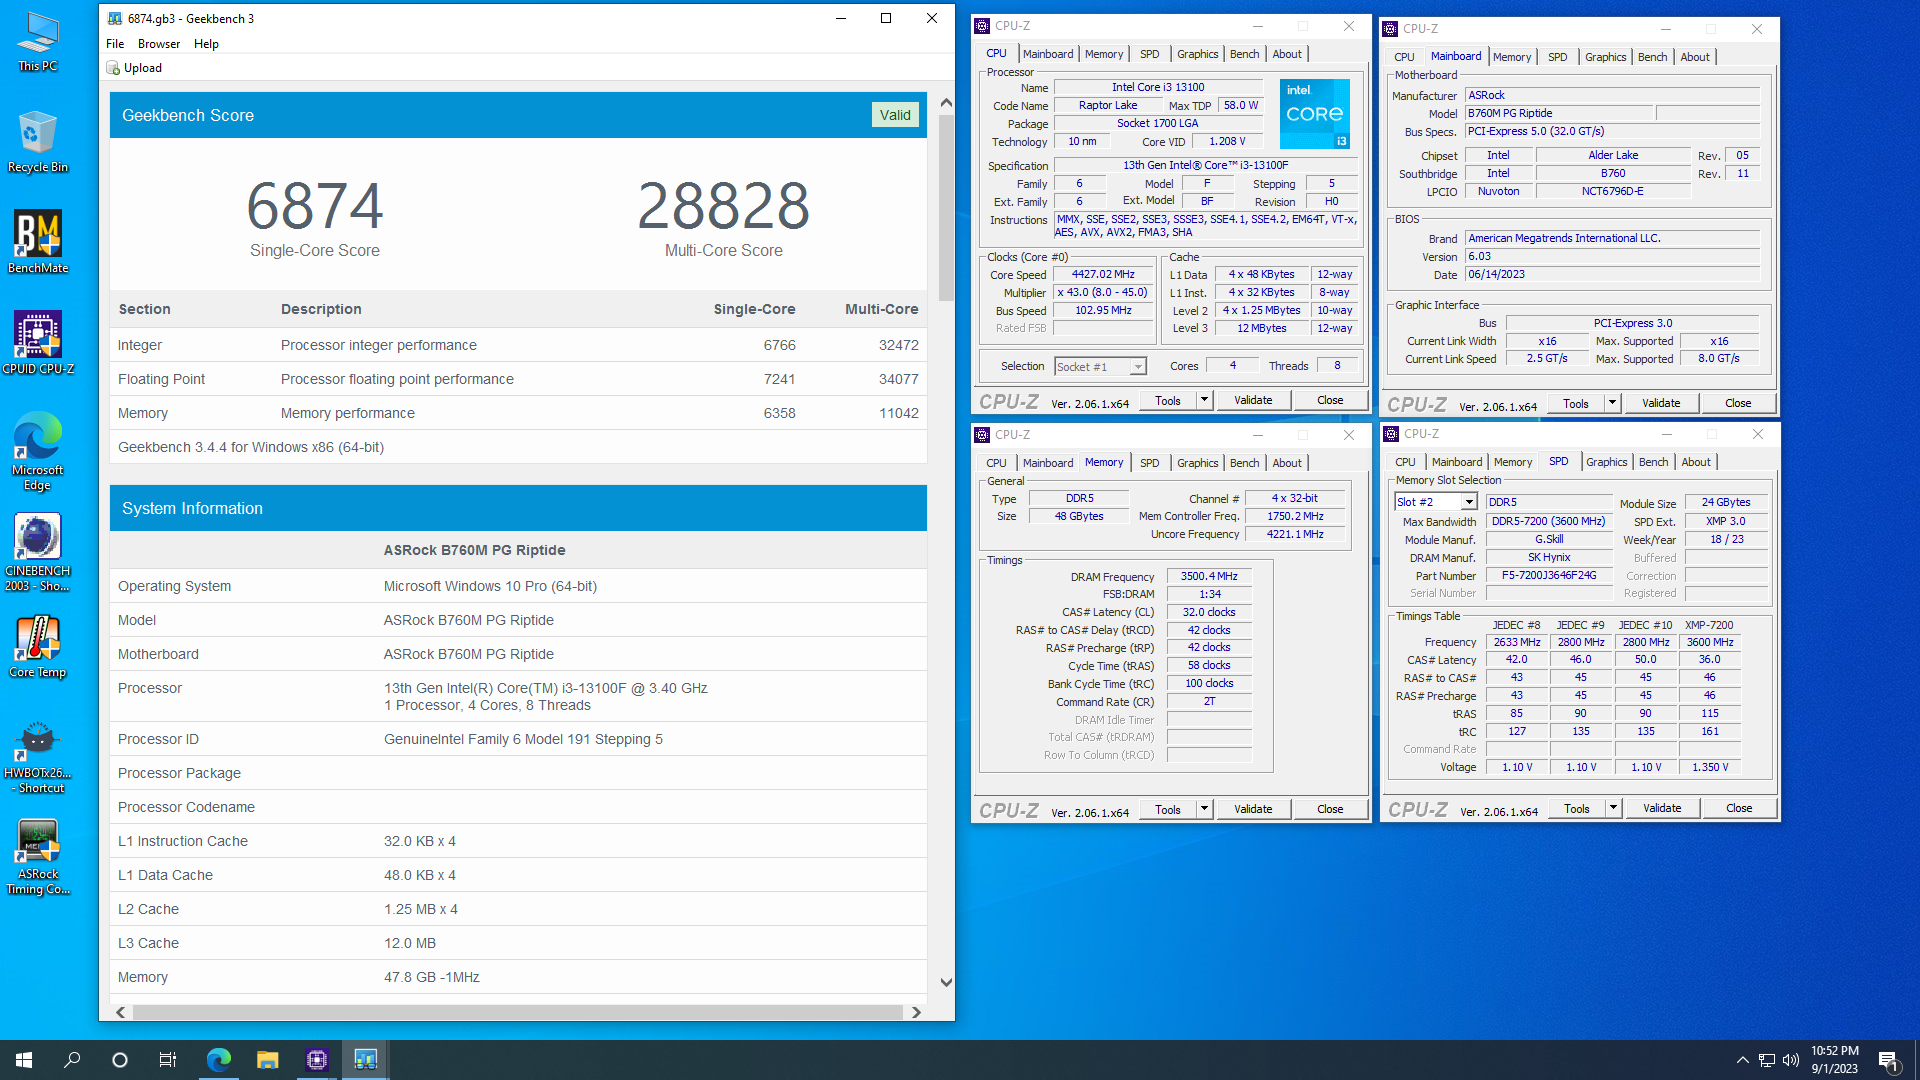Click the Intel Core i3 logo in CPU-Z
The image size is (1920, 1080).
(1315, 114)
